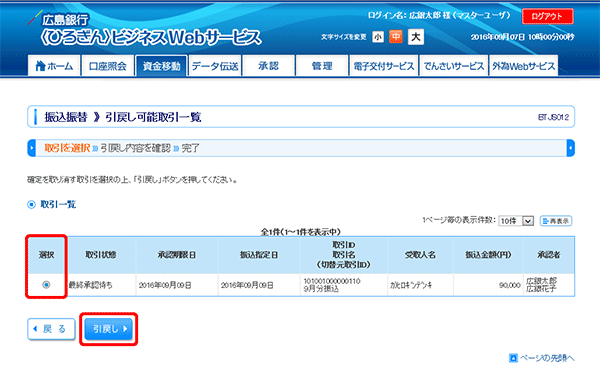Set font size to 中

[x=396, y=37]
